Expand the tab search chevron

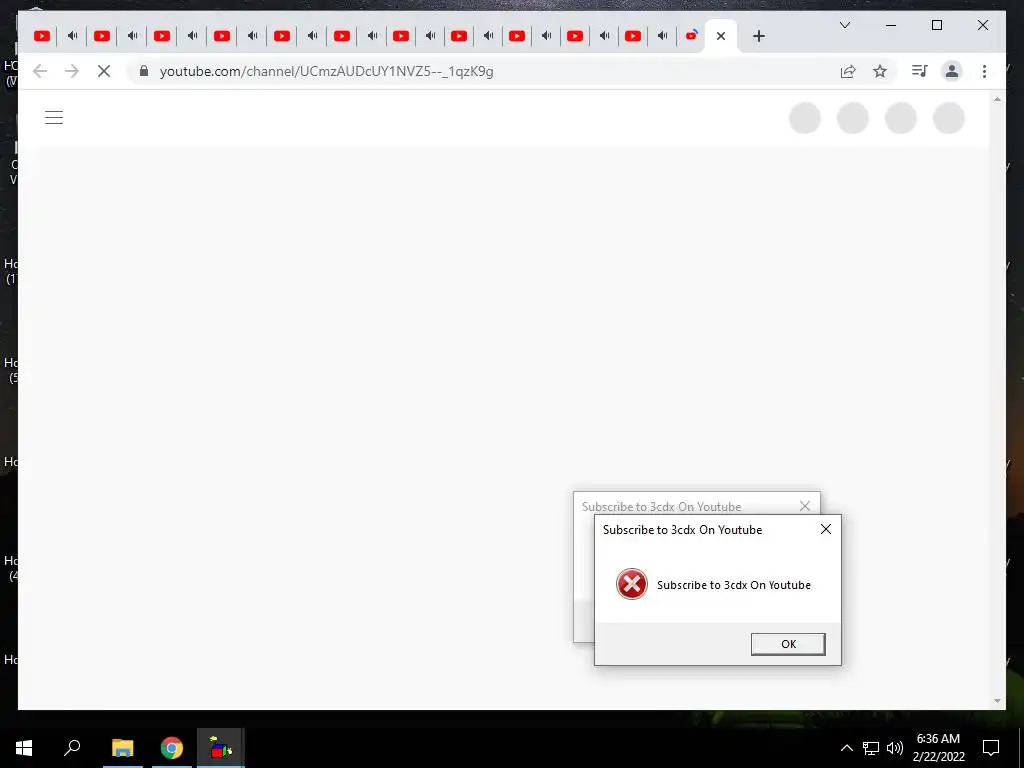[844, 25]
